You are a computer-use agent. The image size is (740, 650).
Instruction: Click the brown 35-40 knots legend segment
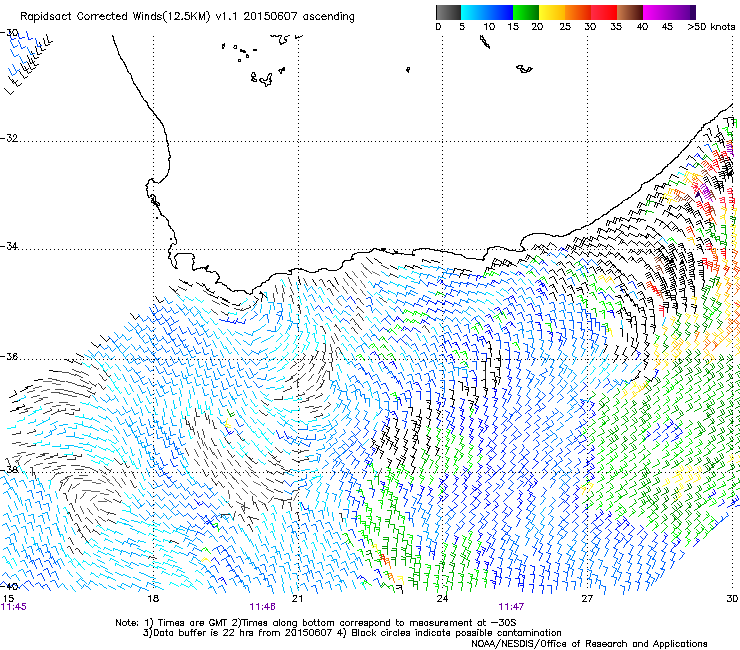(x=630, y=12)
